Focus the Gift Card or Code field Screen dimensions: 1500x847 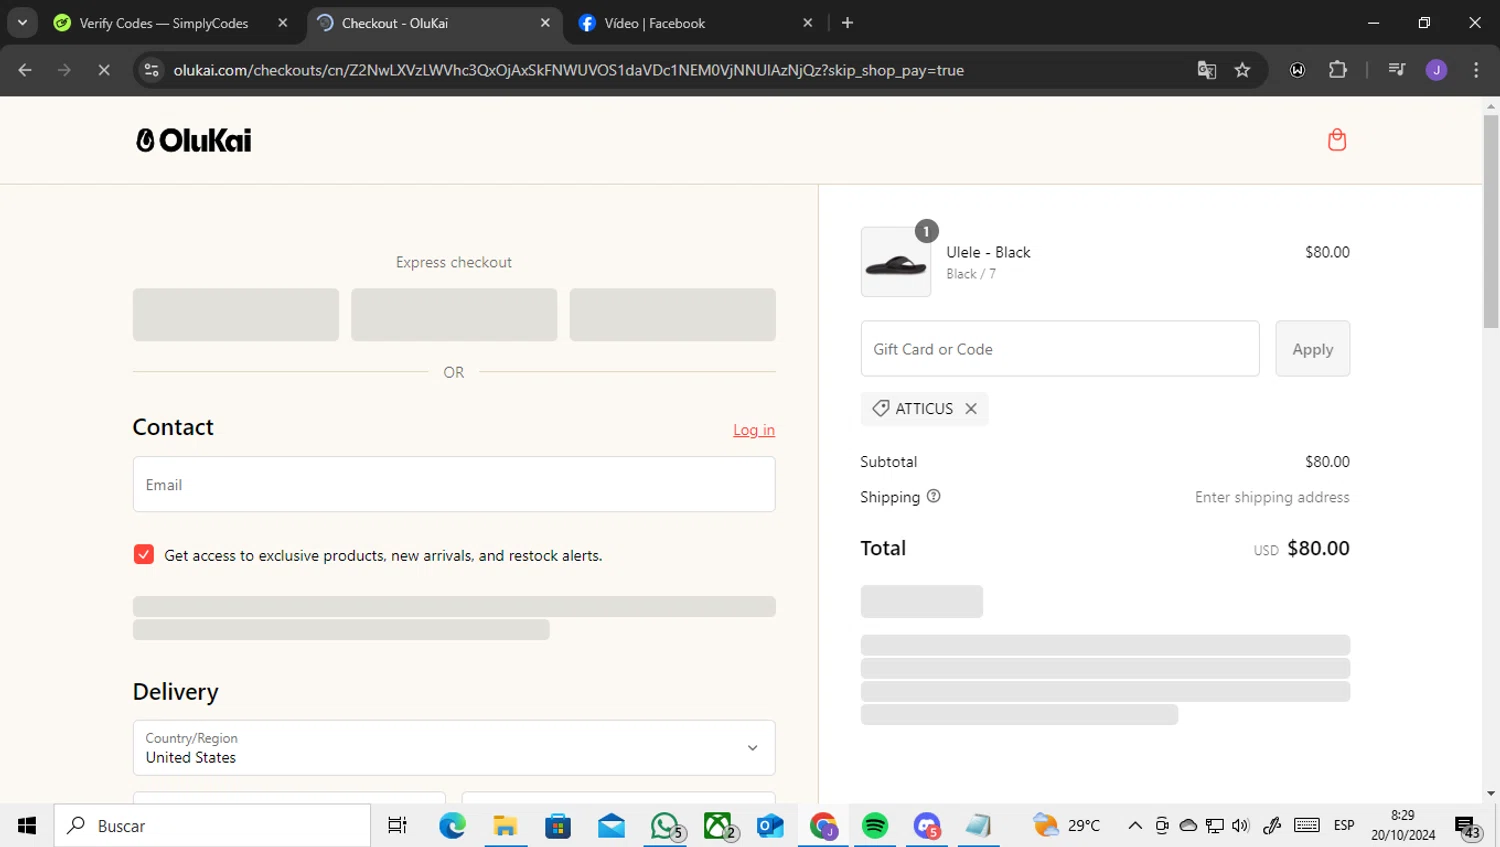[1060, 349]
